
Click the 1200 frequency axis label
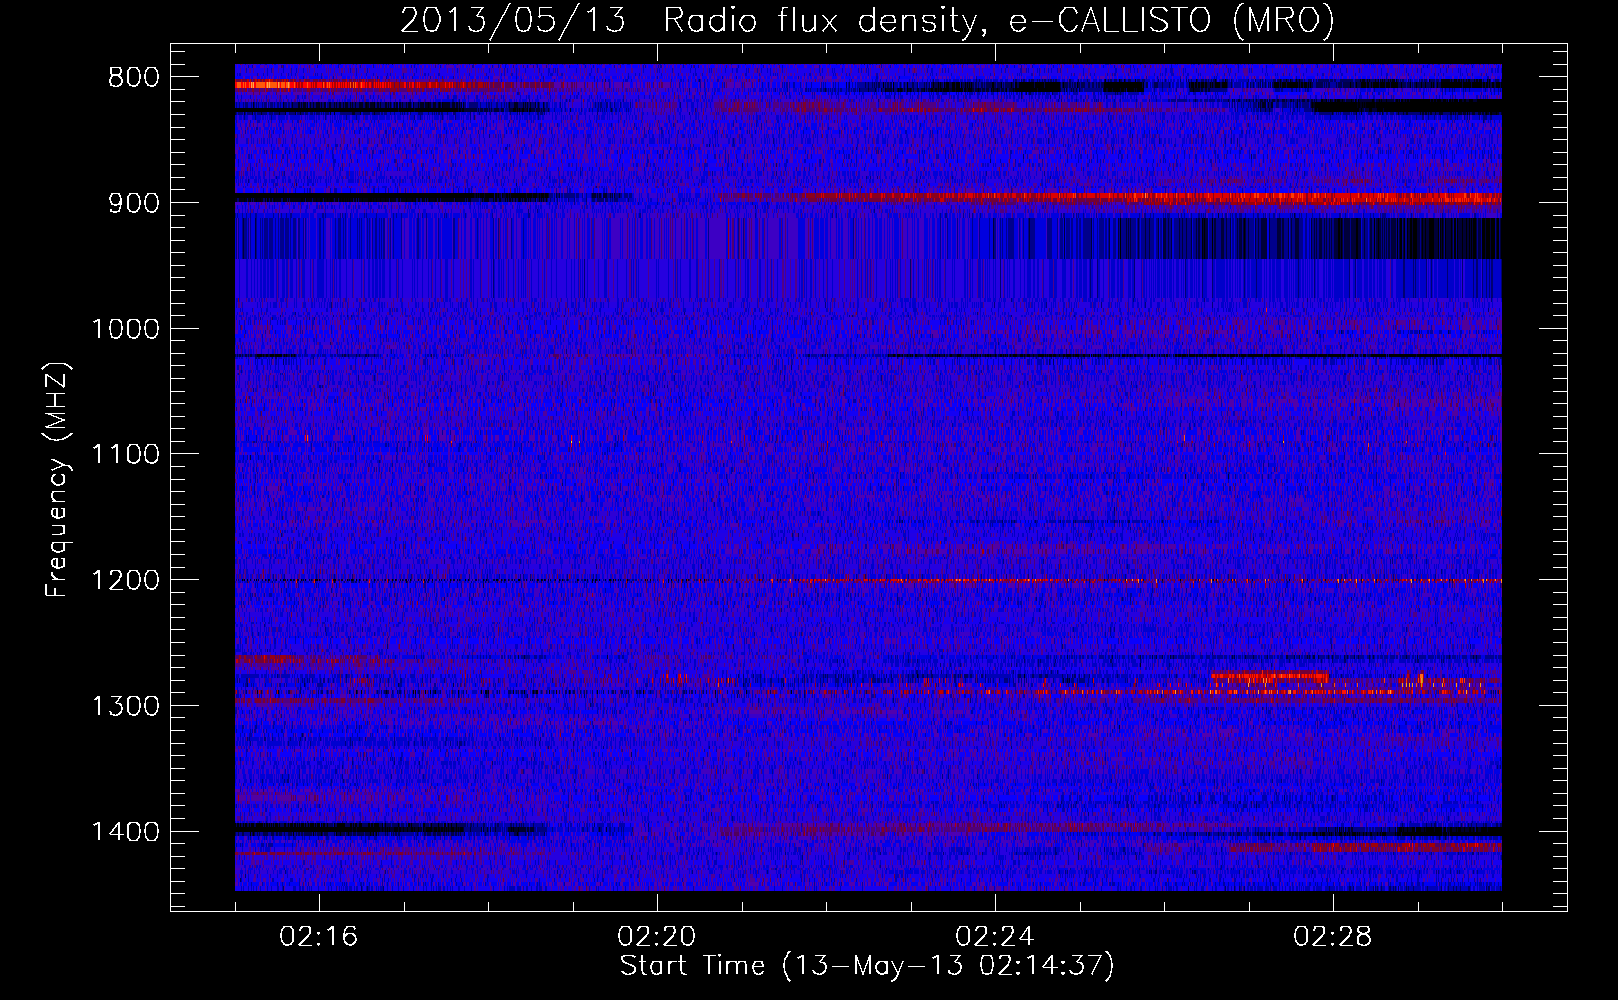coord(125,581)
